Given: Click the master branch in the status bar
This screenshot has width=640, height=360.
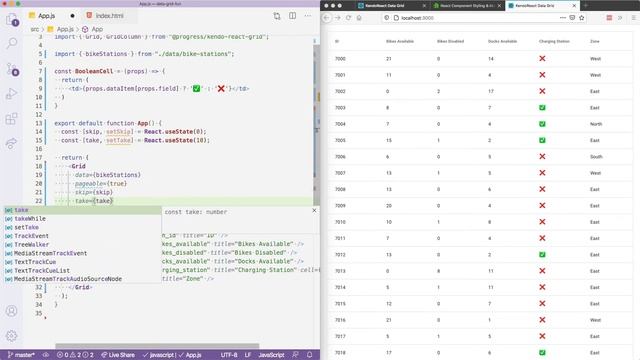Looking at the screenshot, I should (x=21, y=355).
